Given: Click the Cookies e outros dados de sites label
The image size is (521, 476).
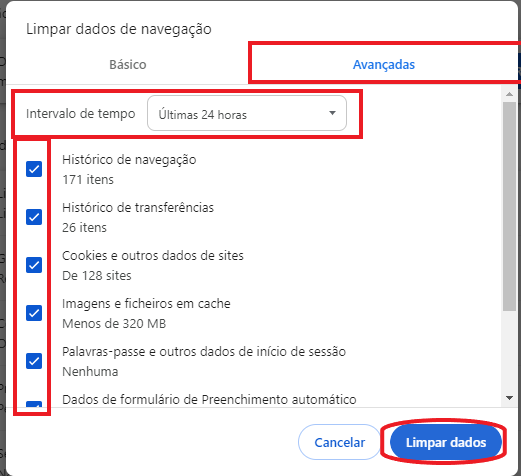Looking at the screenshot, I should click(153, 256).
